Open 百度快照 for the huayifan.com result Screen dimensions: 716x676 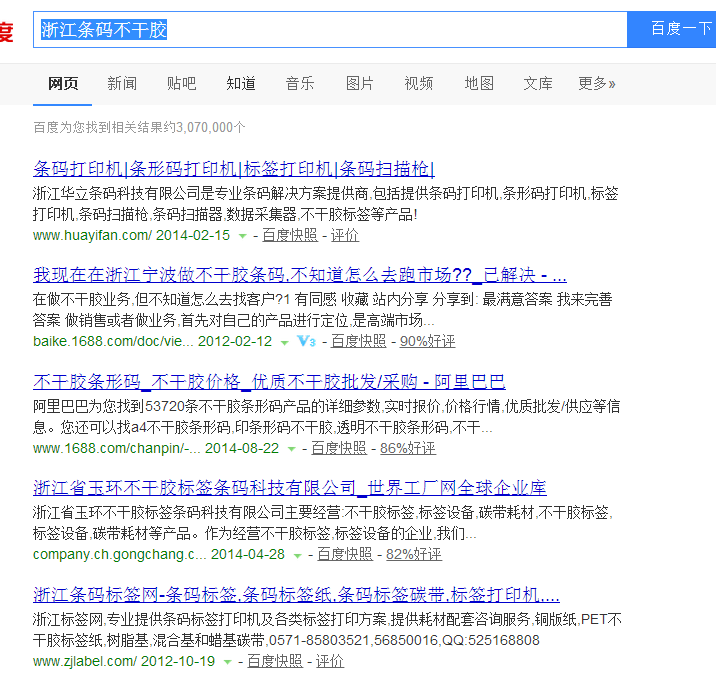click(290, 235)
